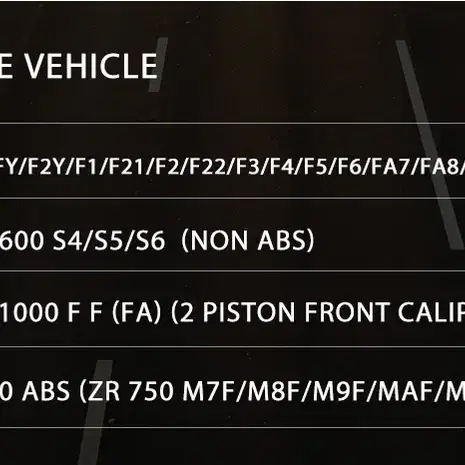Click the (NON ABS) label
This screenshot has width=465, height=465.
[x=248, y=240]
